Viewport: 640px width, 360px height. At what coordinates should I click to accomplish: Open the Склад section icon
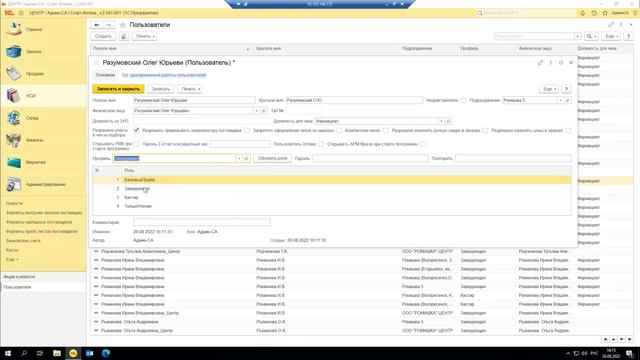[x=13, y=118]
